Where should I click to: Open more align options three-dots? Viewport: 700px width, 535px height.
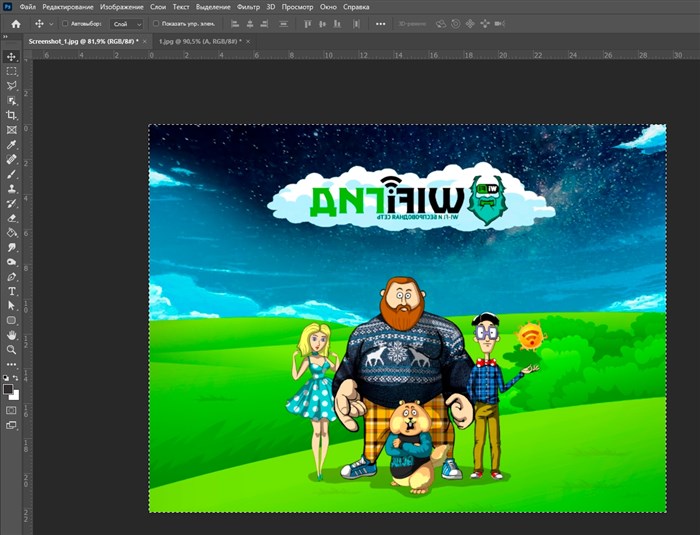pyautogui.click(x=380, y=24)
